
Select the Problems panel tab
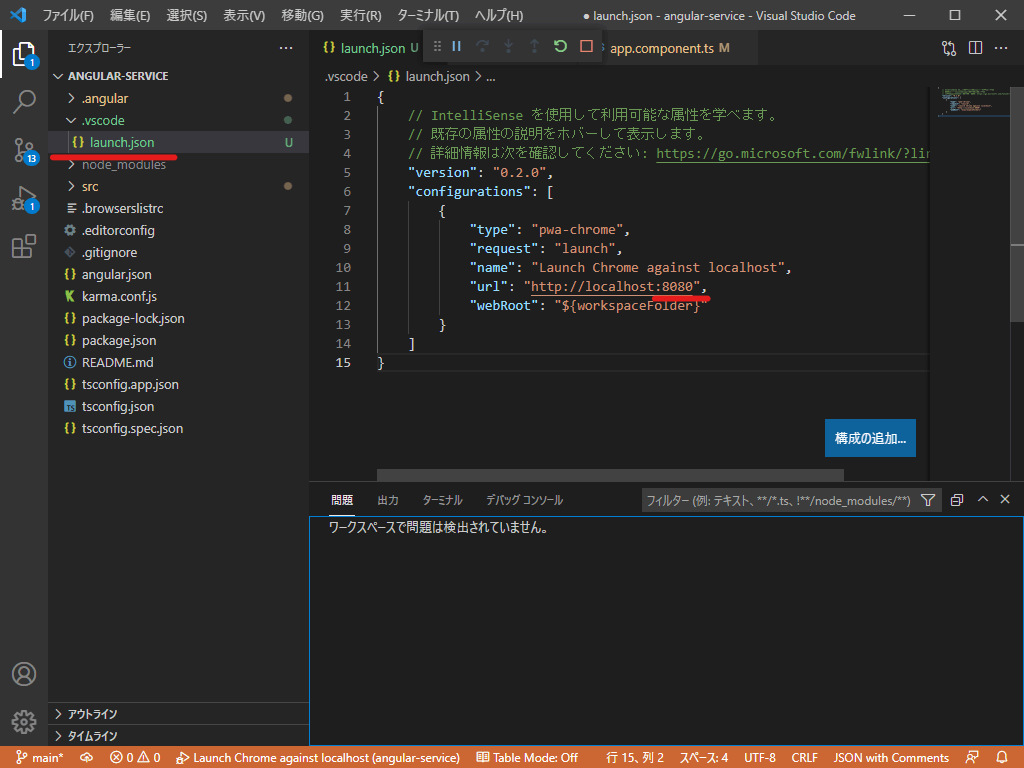click(x=342, y=500)
